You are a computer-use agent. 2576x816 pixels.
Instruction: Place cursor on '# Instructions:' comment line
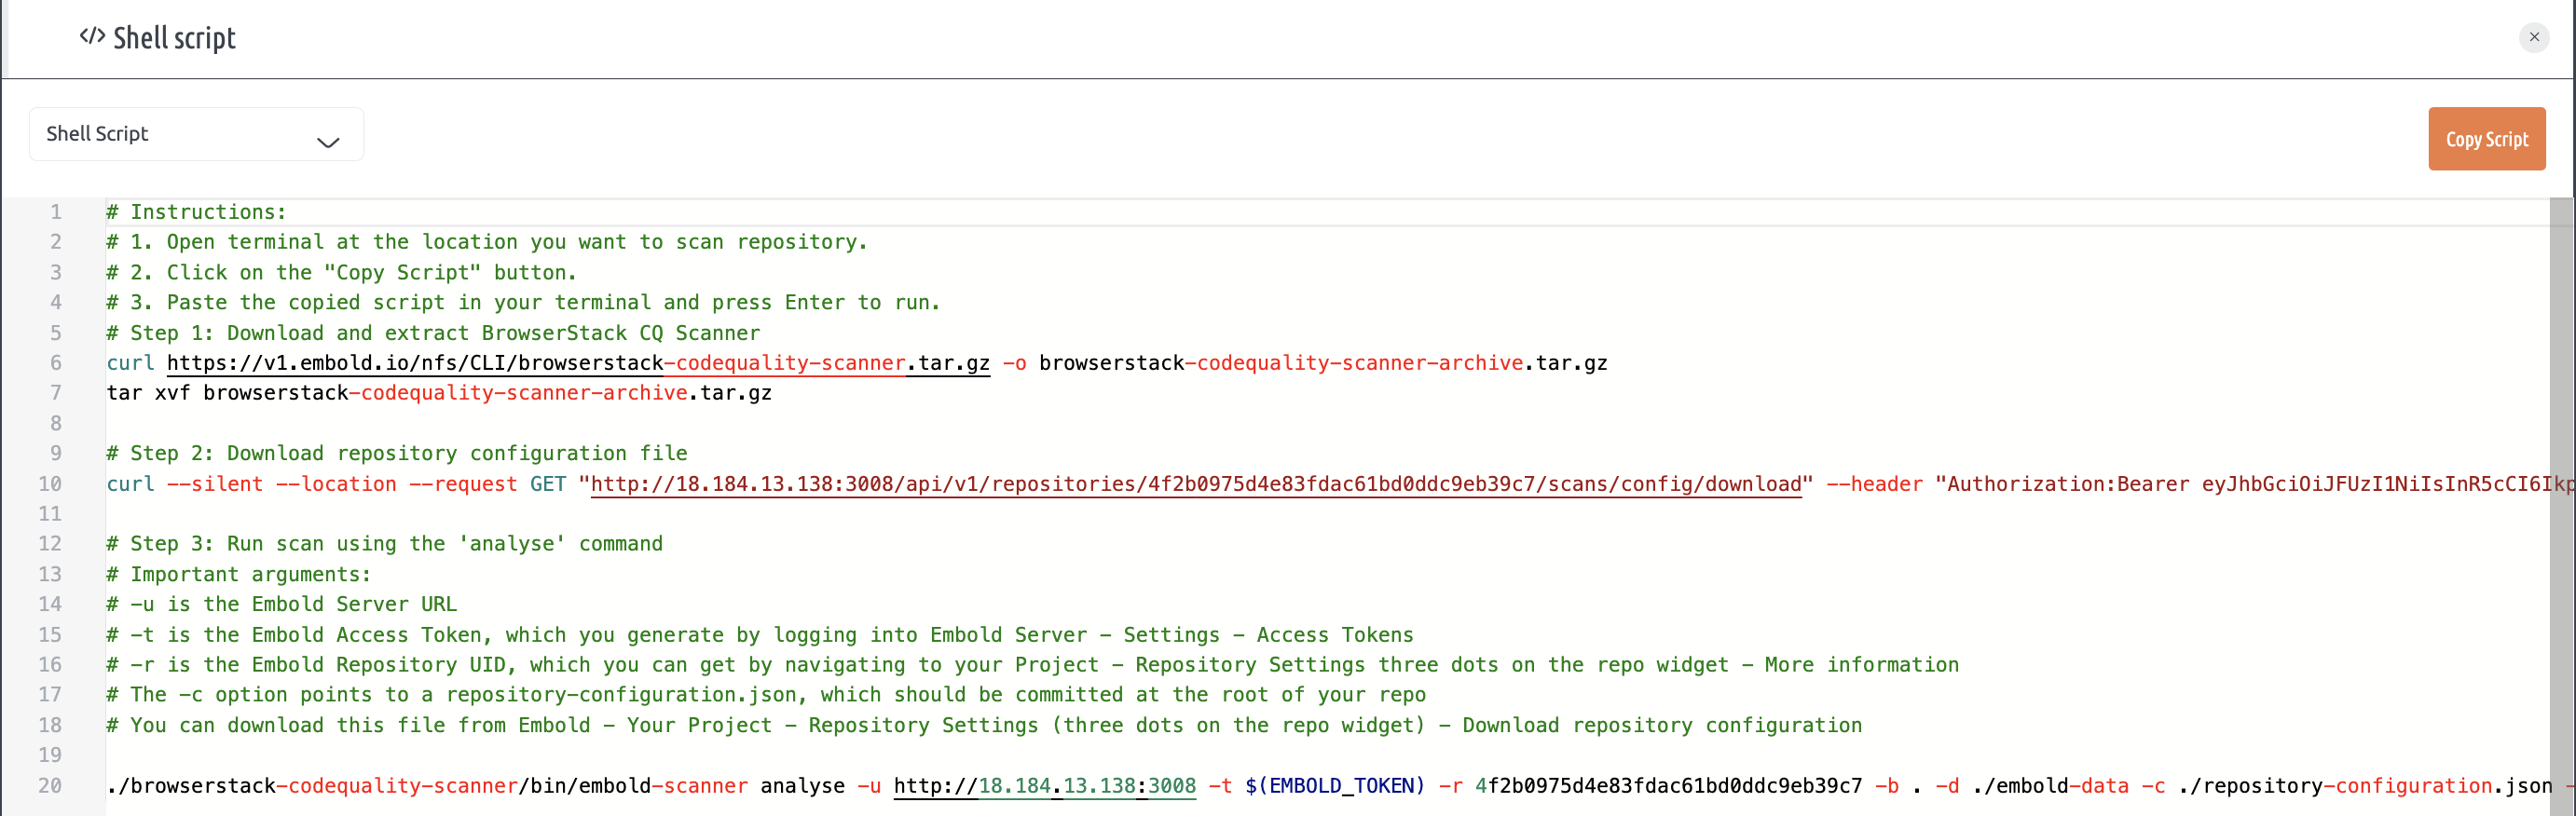pos(196,212)
